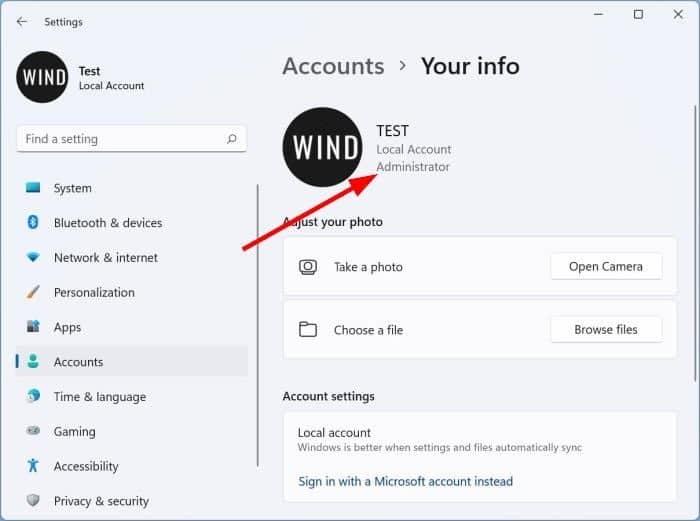Minimize the Settings window
This screenshot has height=521, width=700.
(x=598, y=14)
